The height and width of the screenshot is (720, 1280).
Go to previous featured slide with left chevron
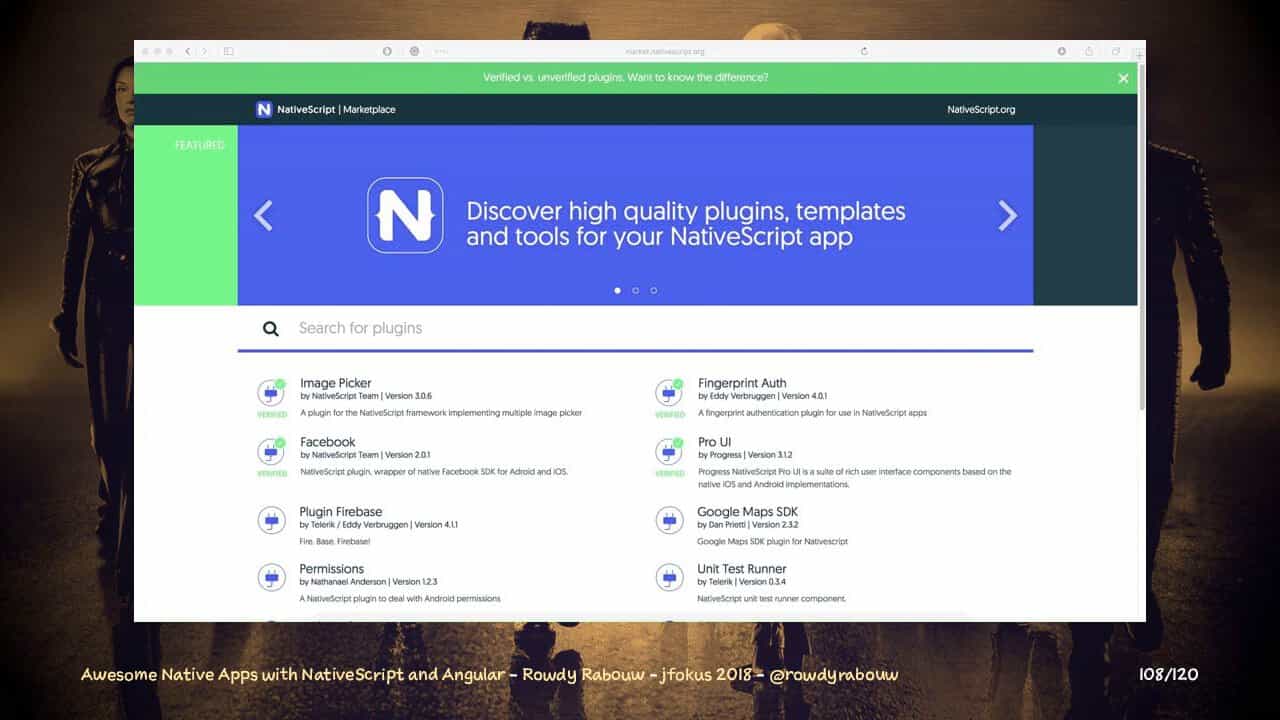263,215
